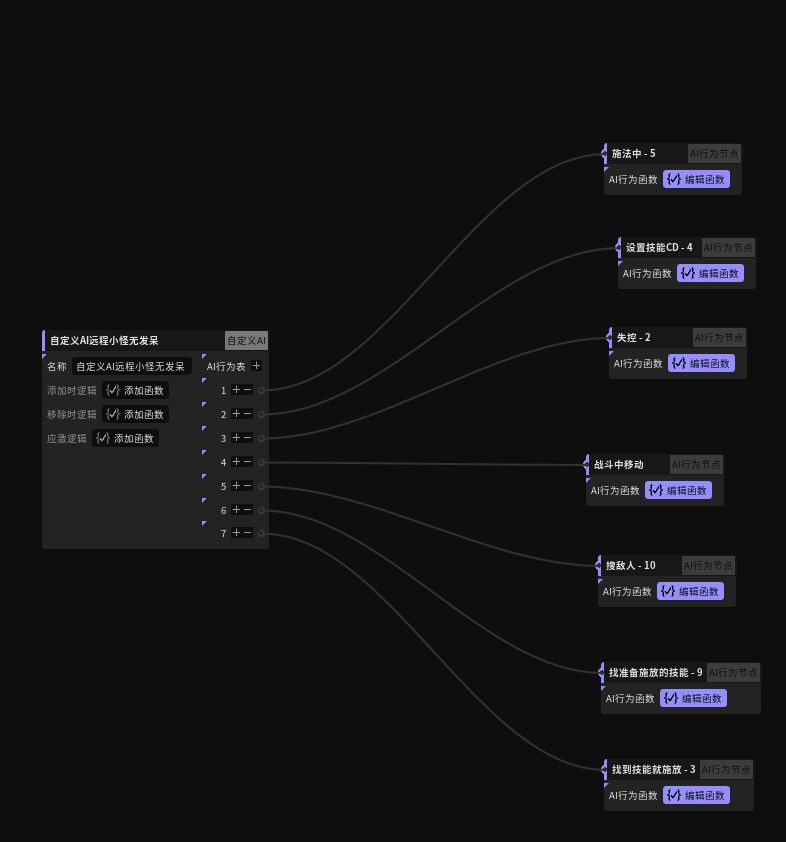Click the 自定义AI type tag
The width and height of the screenshot is (786, 842).
pos(246,340)
